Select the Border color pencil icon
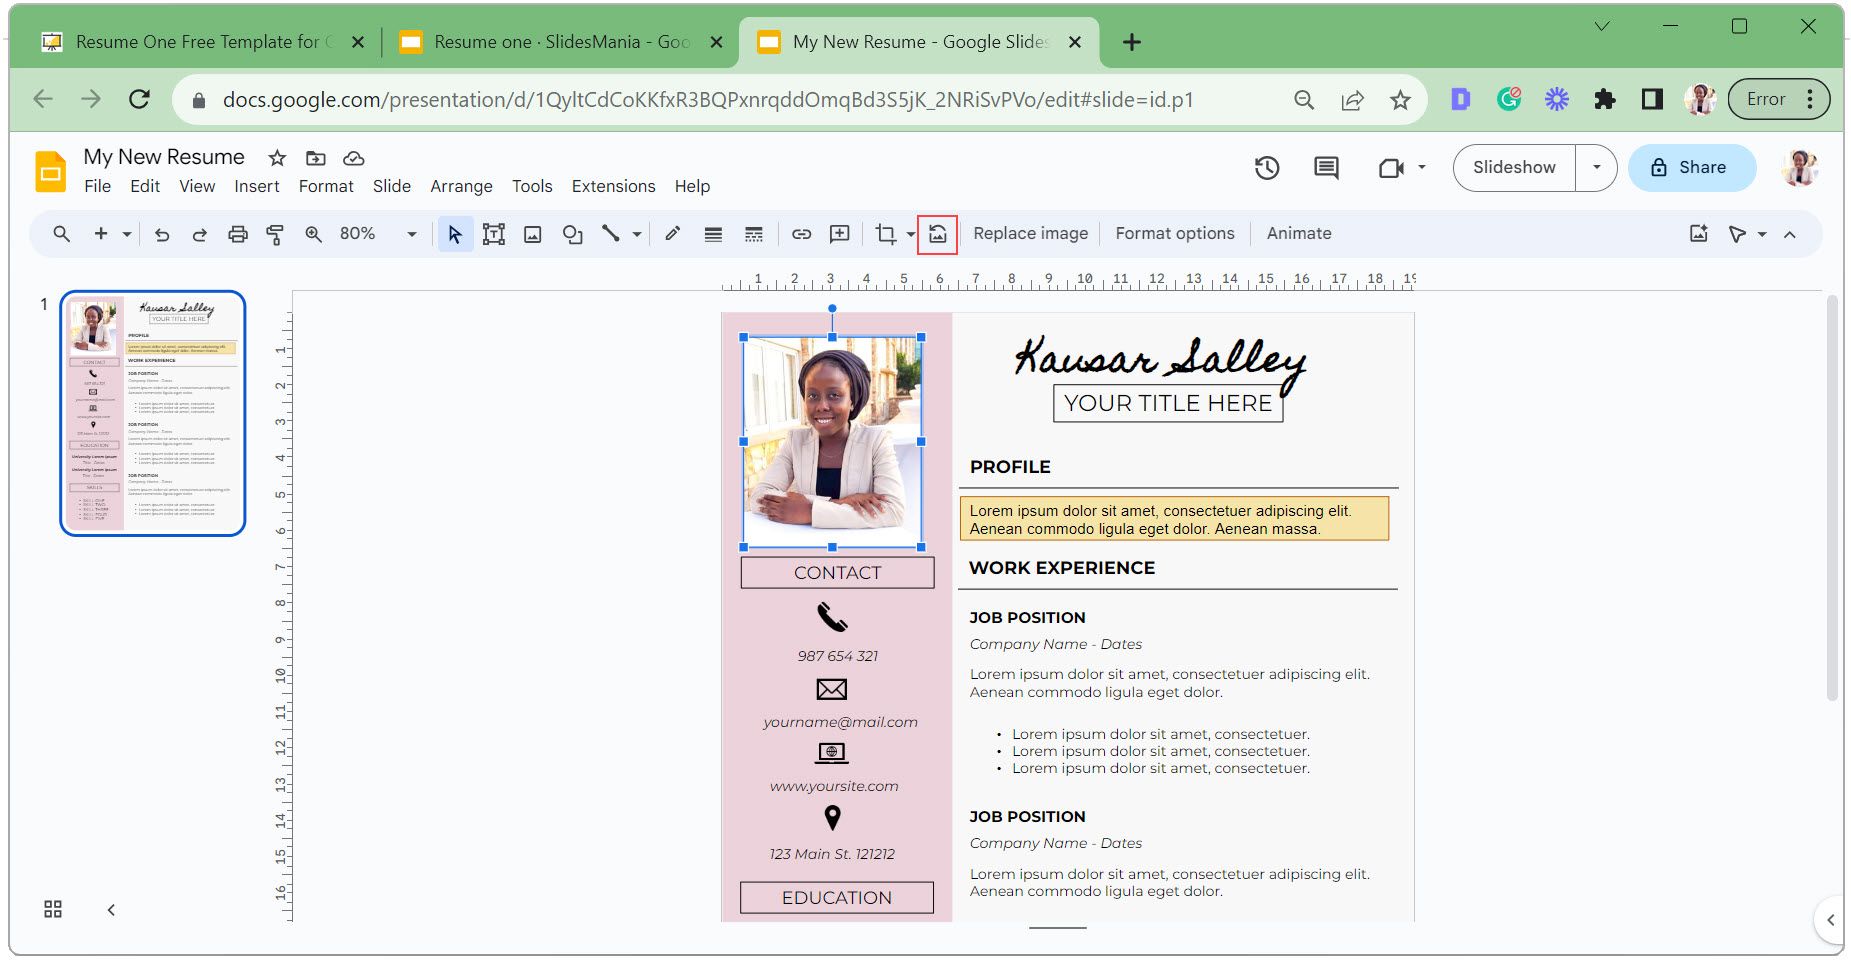 [x=673, y=234]
